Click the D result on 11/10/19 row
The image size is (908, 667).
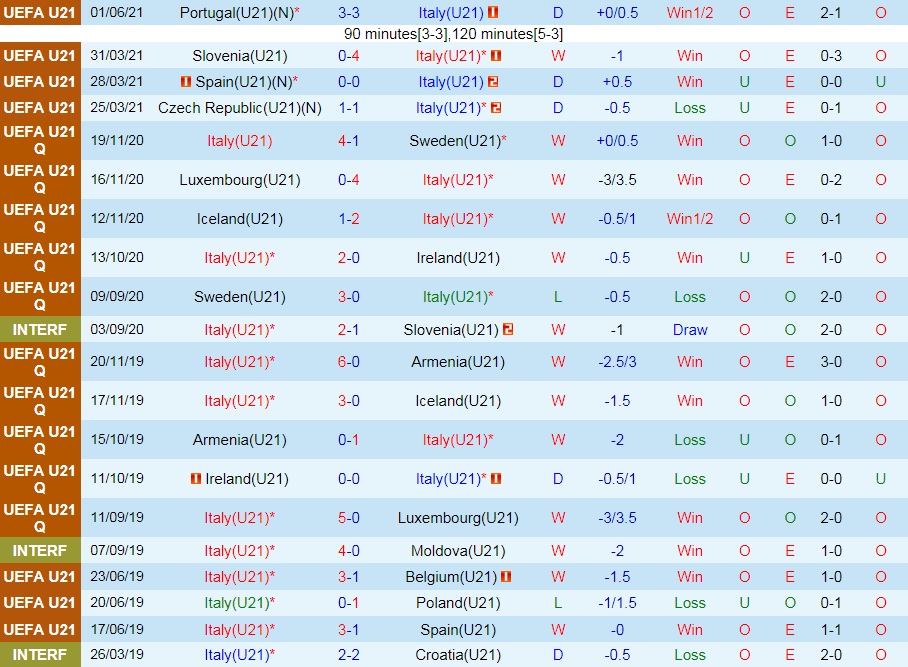[558, 478]
